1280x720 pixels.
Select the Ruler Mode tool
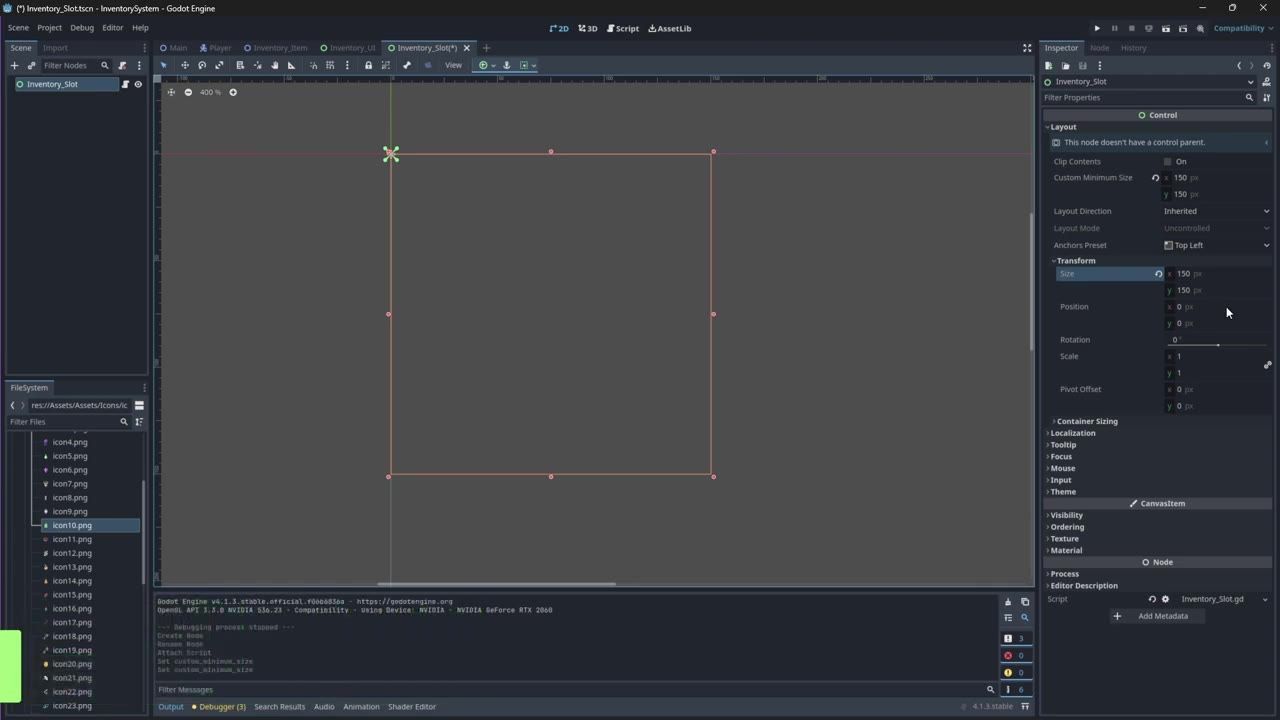[x=292, y=65]
